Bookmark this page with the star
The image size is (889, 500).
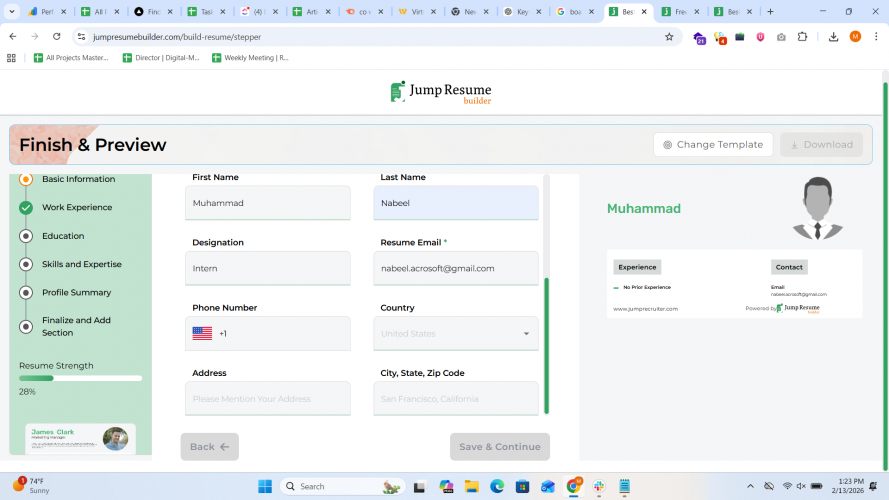669,36
